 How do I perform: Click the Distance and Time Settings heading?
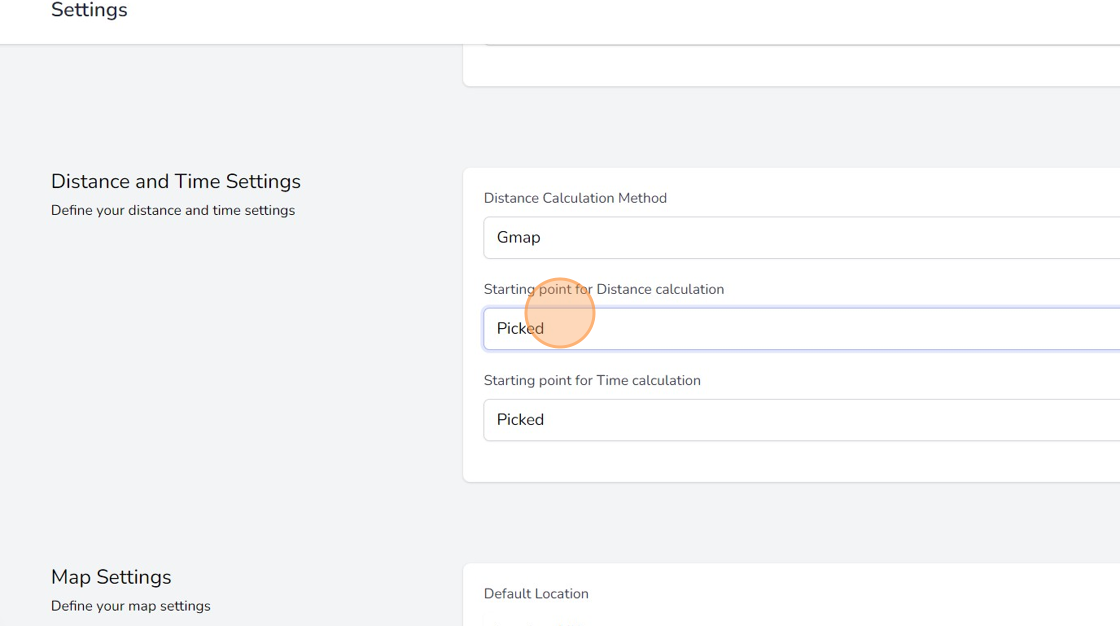pyautogui.click(x=176, y=181)
